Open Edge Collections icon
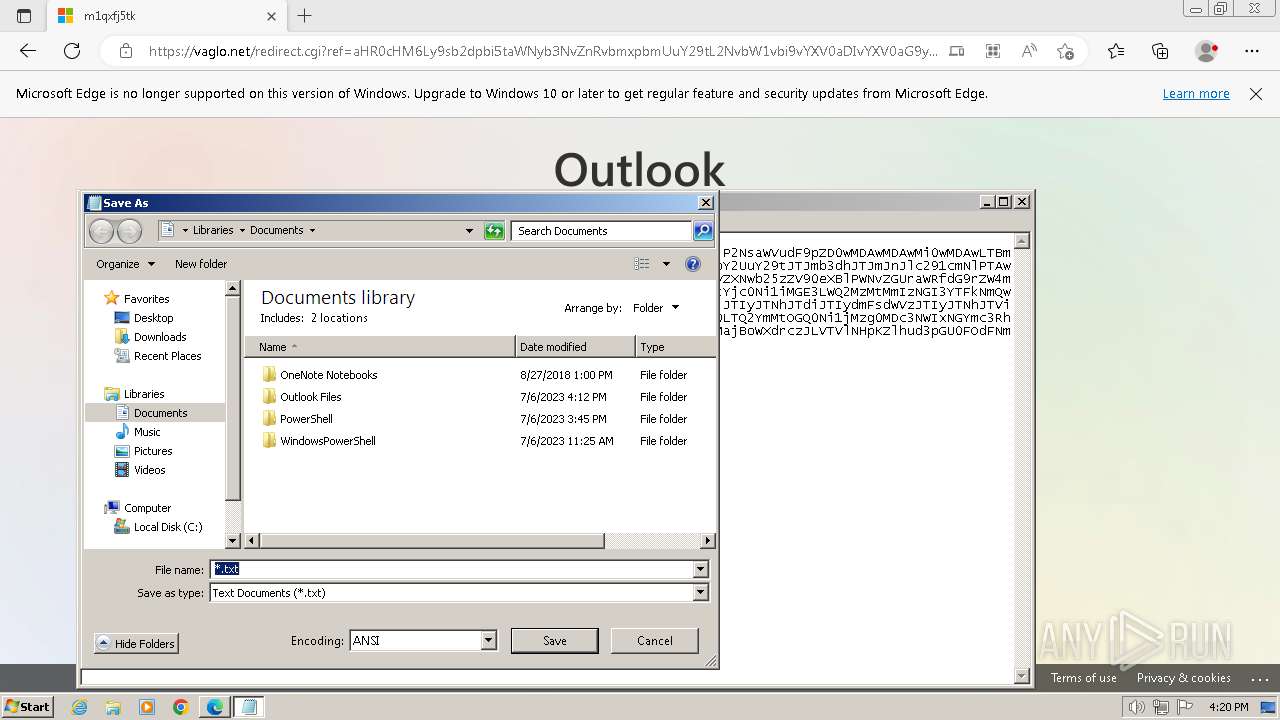The height and width of the screenshot is (720, 1280). [1160, 51]
